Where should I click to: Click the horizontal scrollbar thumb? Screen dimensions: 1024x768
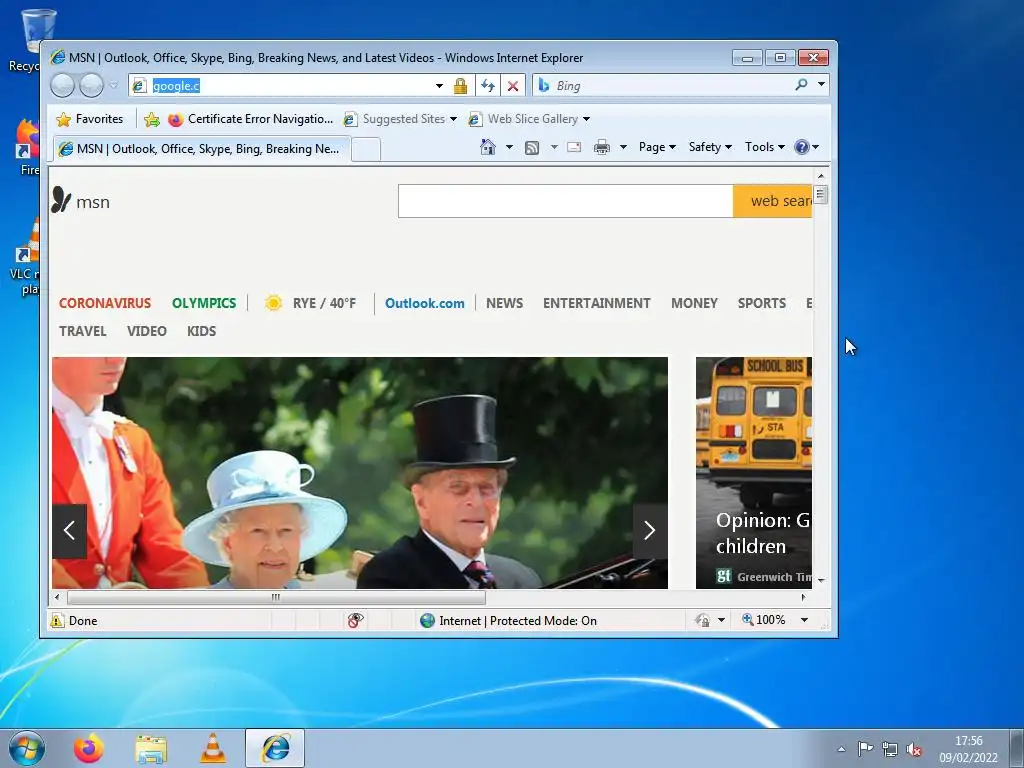(276, 597)
